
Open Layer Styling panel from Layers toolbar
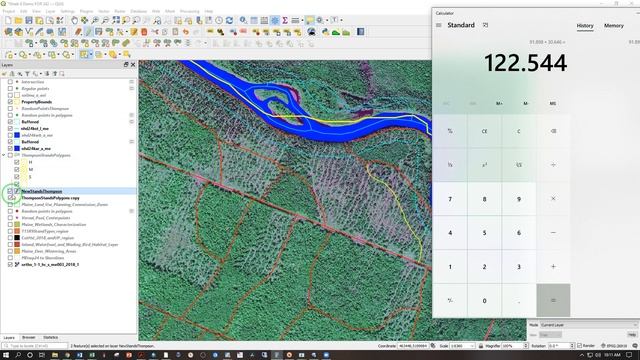click(4, 74)
